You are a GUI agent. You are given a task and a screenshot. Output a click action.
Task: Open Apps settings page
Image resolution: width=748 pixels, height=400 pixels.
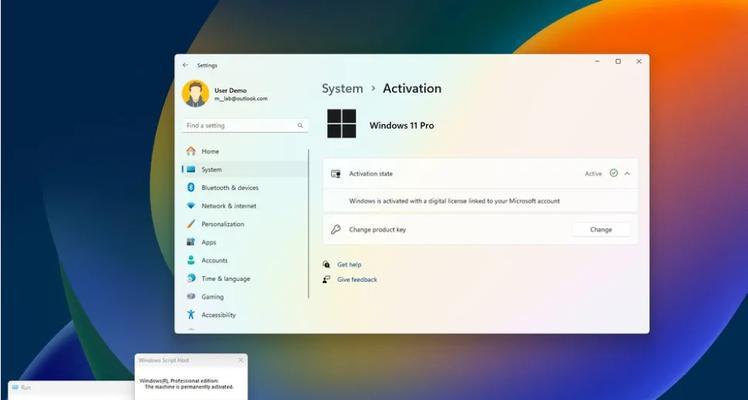pos(245,242)
